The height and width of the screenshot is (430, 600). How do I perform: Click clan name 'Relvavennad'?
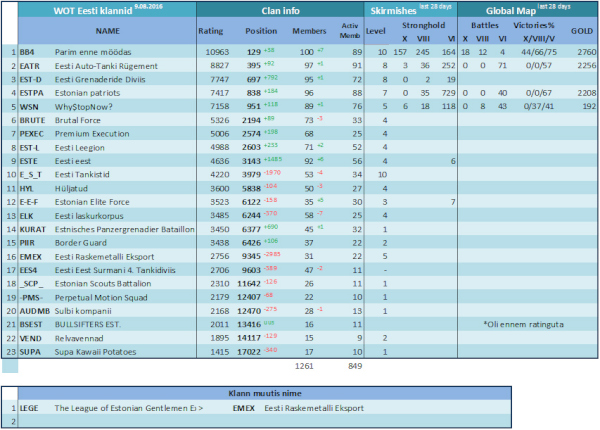point(79,339)
